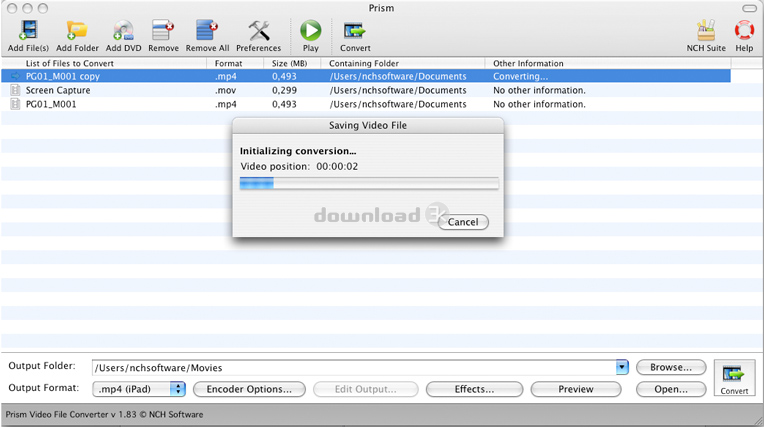
Task: Cancel the video conversion dialog
Action: (463, 222)
